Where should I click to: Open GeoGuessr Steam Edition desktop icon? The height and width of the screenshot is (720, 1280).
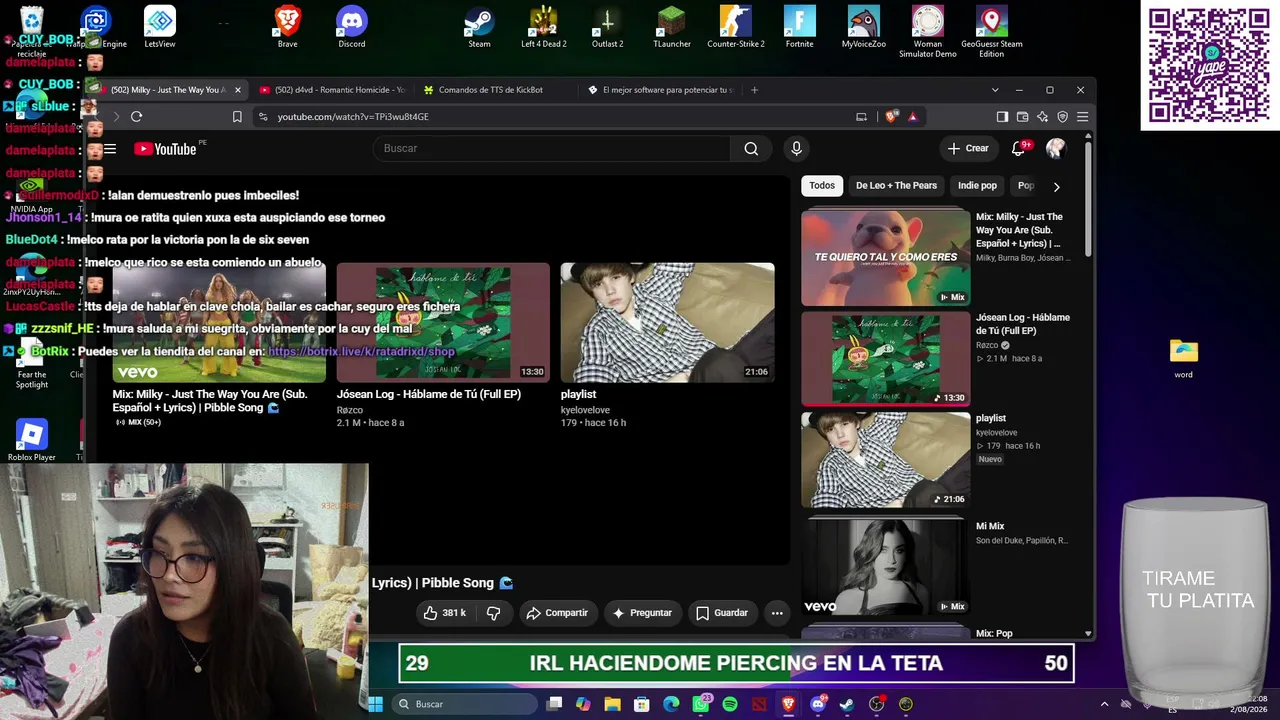tap(991, 32)
